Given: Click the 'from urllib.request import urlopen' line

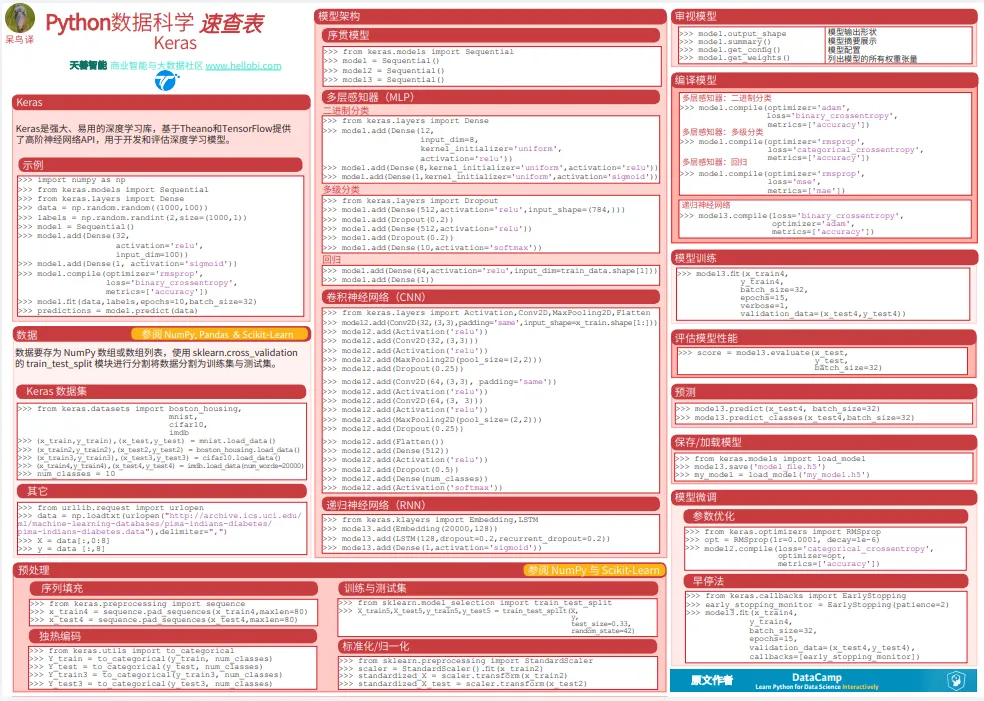Looking at the screenshot, I should pos(111,508).
